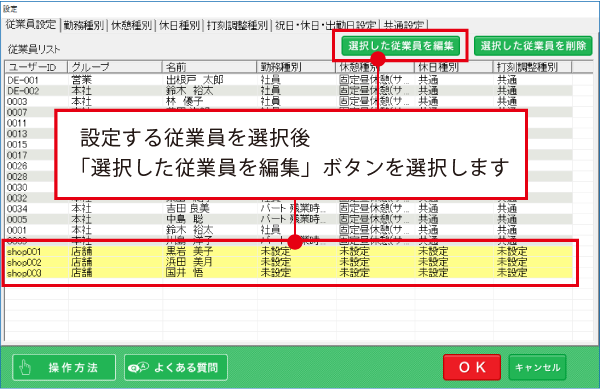
Task: Select employee row 0005
Action: point(289,219)
